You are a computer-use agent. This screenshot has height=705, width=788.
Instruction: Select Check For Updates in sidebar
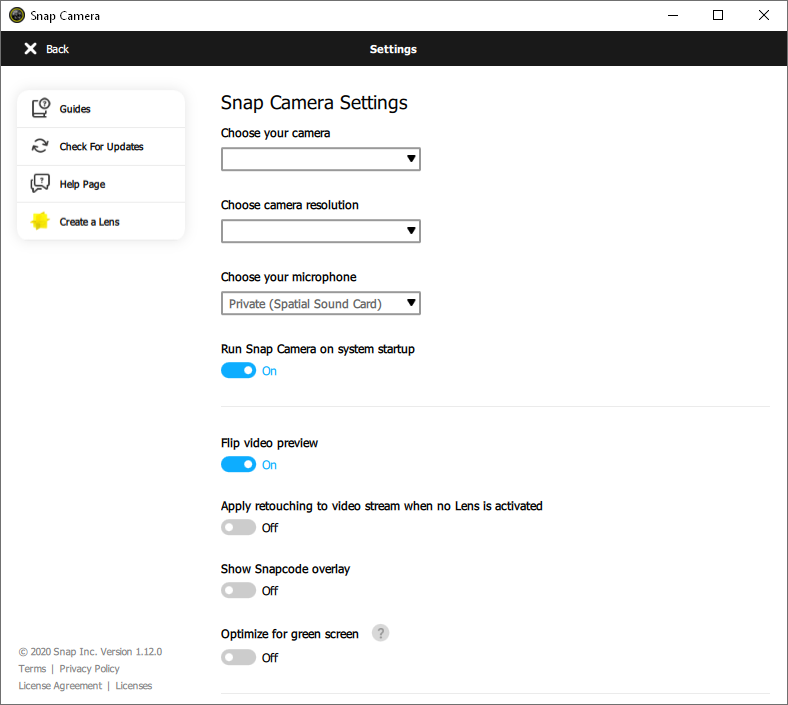(x=101, y=147)
